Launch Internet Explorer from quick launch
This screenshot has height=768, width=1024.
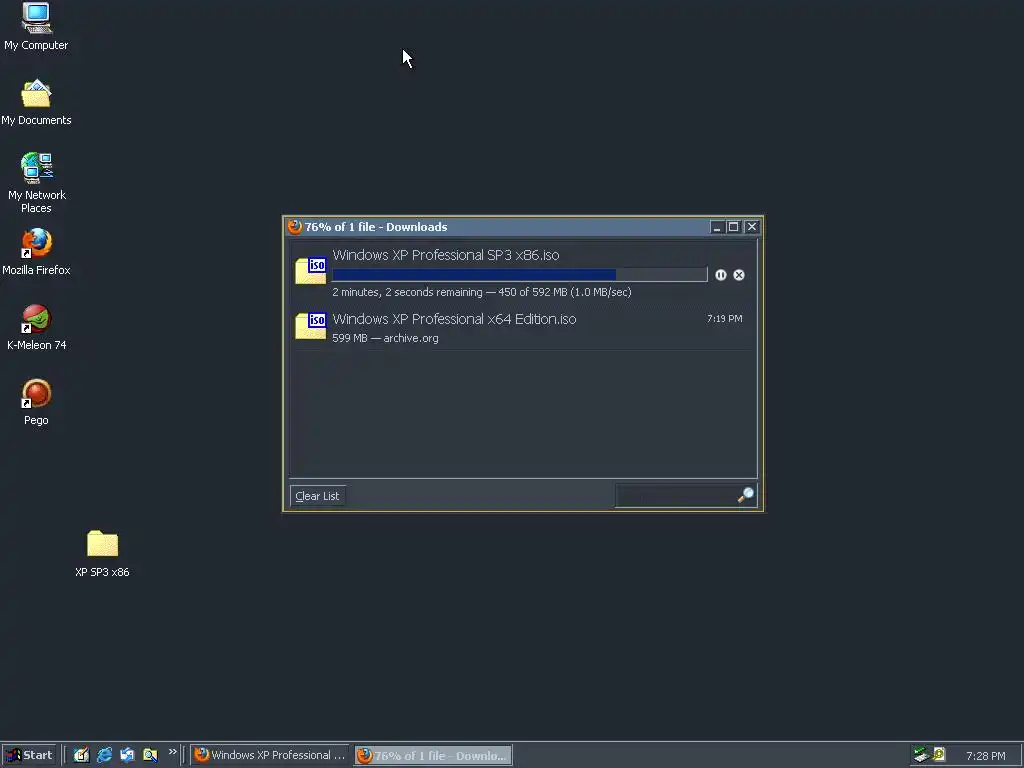(104, 755)
